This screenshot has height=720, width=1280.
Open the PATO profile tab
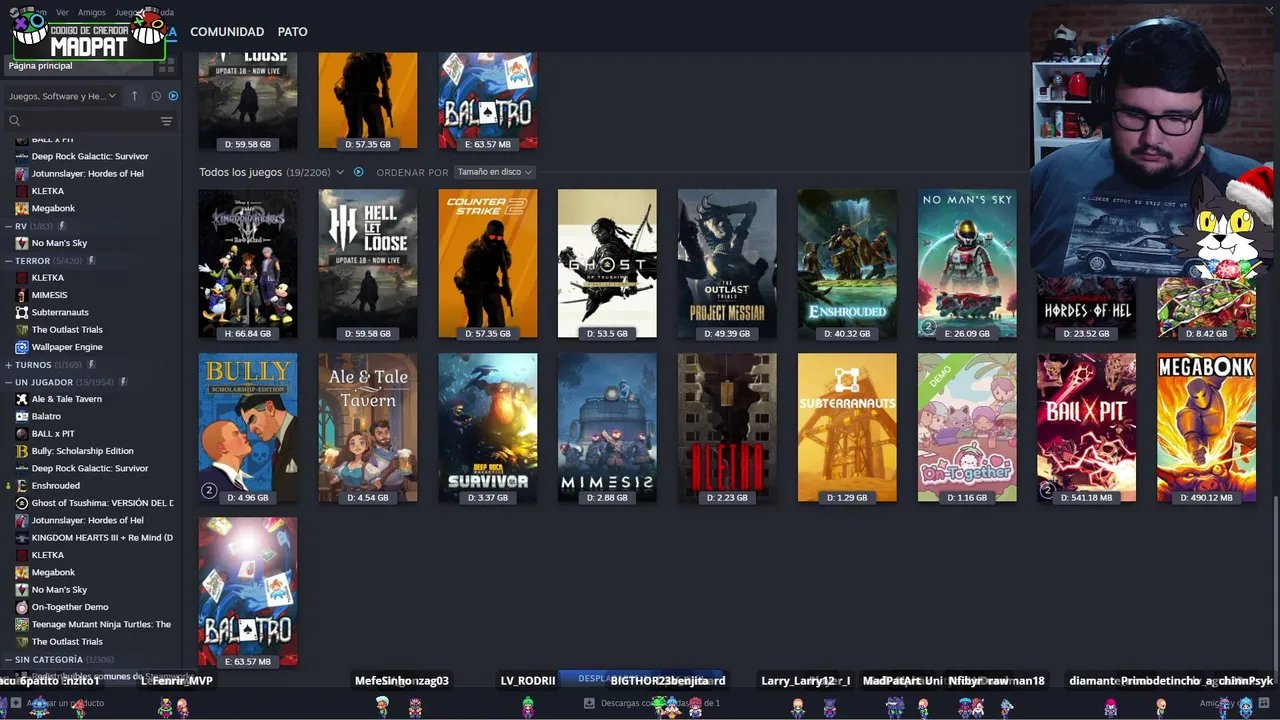tap(292, 32)
